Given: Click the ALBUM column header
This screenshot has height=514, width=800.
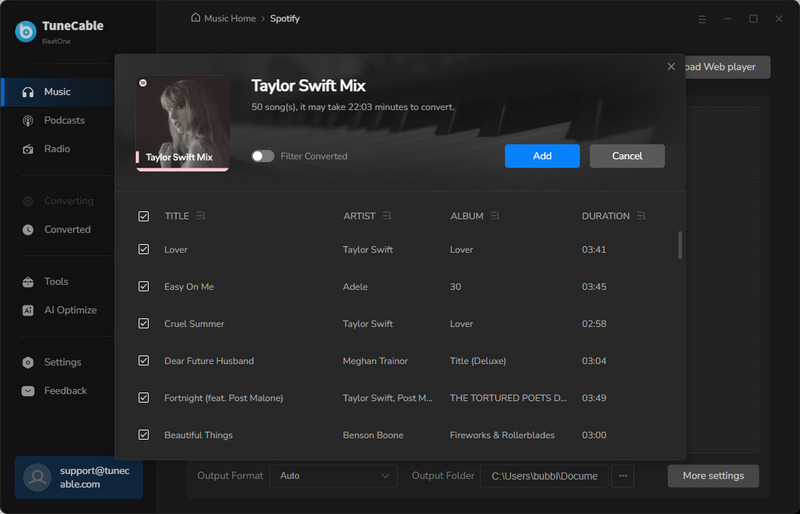Looking at the screenshot, I should (x=467, y=216).
